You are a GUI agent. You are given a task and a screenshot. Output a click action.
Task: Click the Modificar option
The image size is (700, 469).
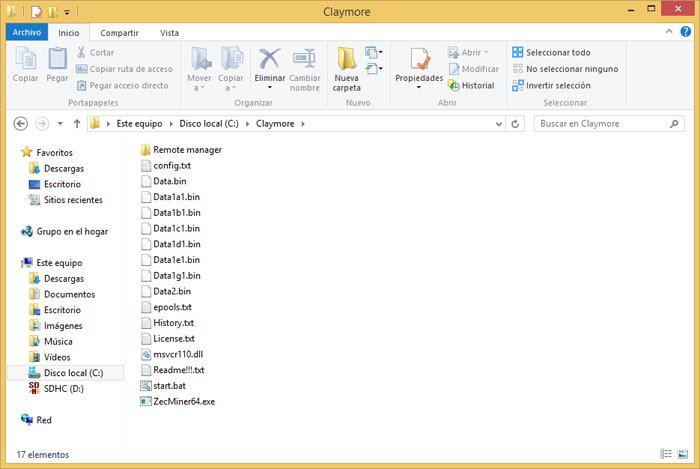(x=474, y=69)
